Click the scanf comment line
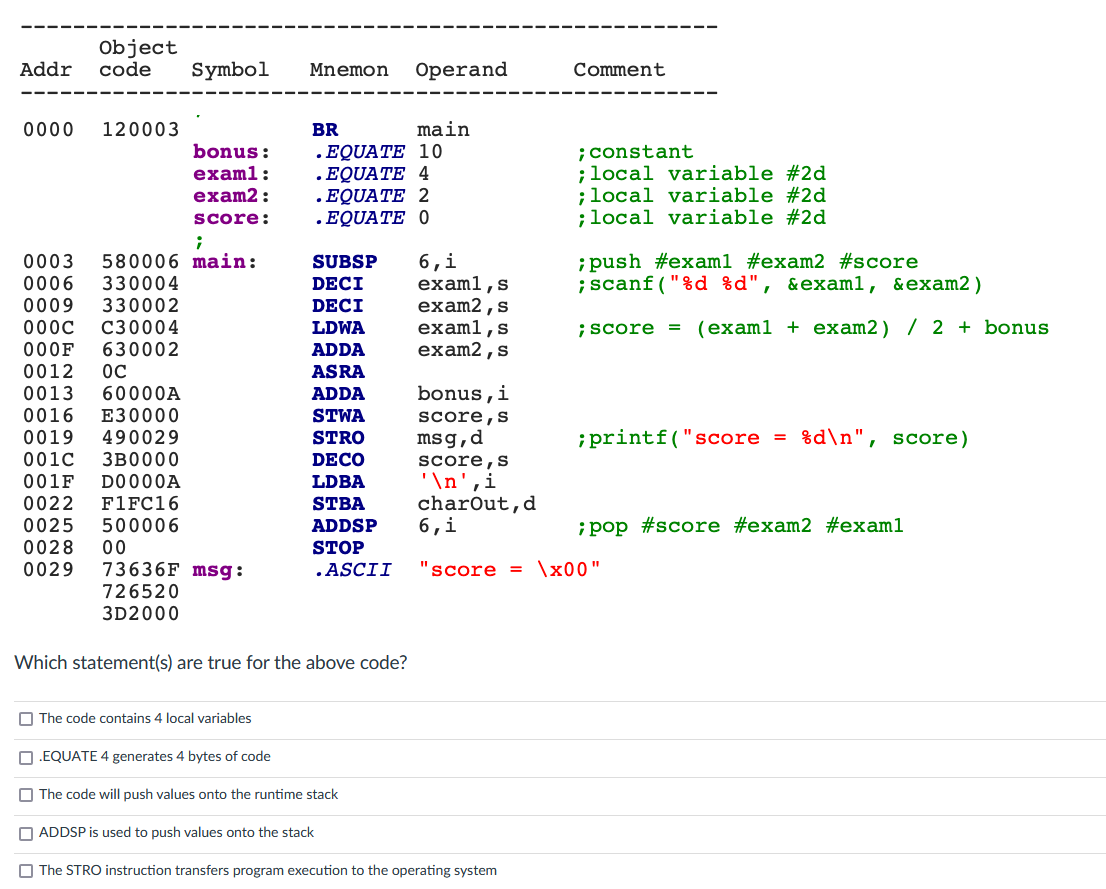The image size is (1106, 889). (779, 284)
